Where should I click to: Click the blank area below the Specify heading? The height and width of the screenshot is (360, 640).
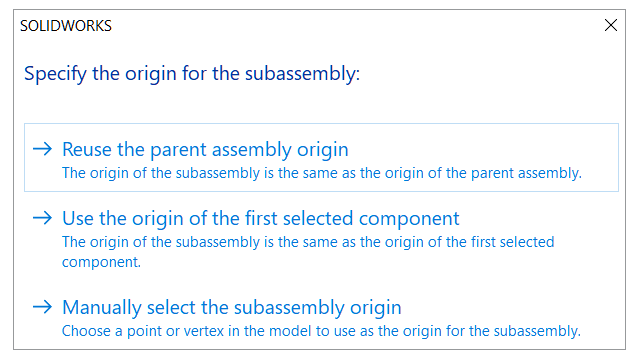point(318,104)
